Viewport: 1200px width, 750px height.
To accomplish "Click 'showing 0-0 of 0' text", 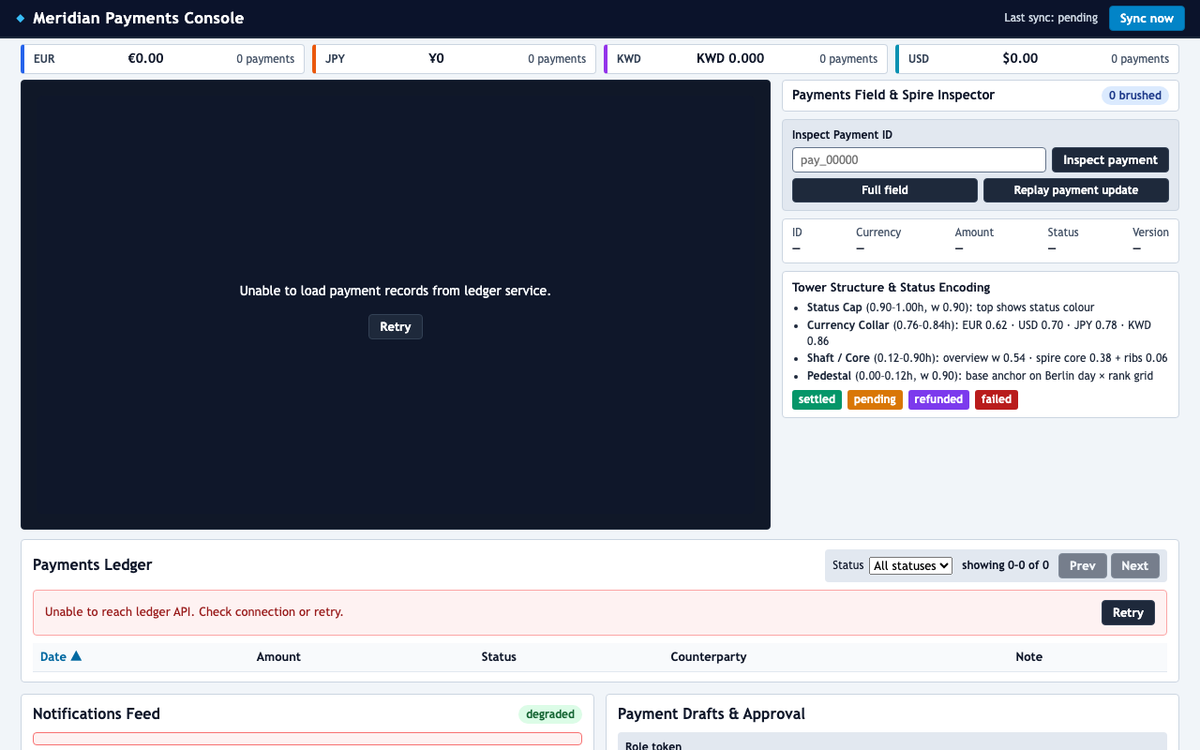I will click(x=1005, y=565).
